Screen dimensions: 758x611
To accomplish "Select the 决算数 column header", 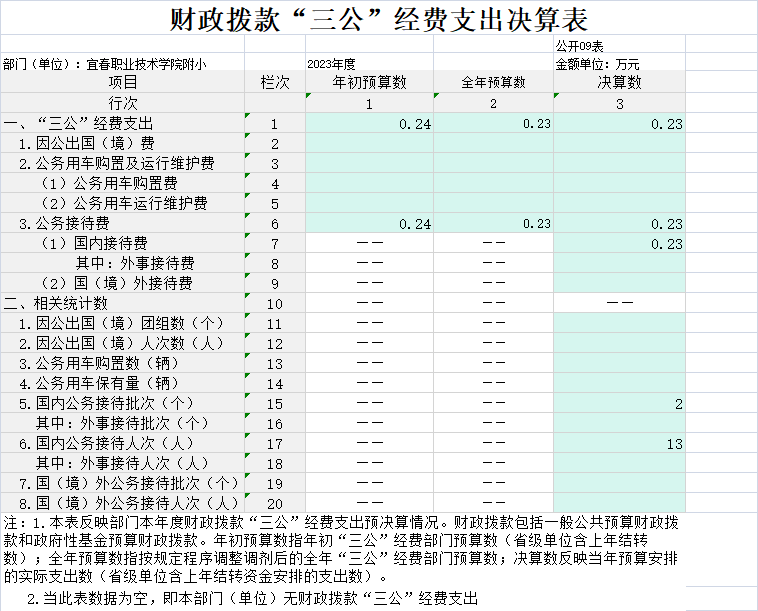I will [619, 82].
